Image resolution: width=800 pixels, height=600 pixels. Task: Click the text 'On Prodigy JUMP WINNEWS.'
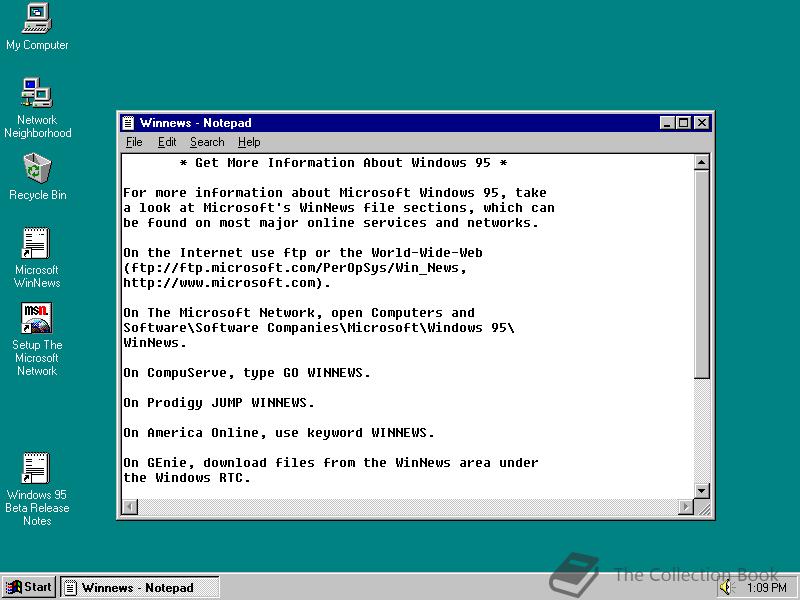pyautogui.click(x=218, y=403)
